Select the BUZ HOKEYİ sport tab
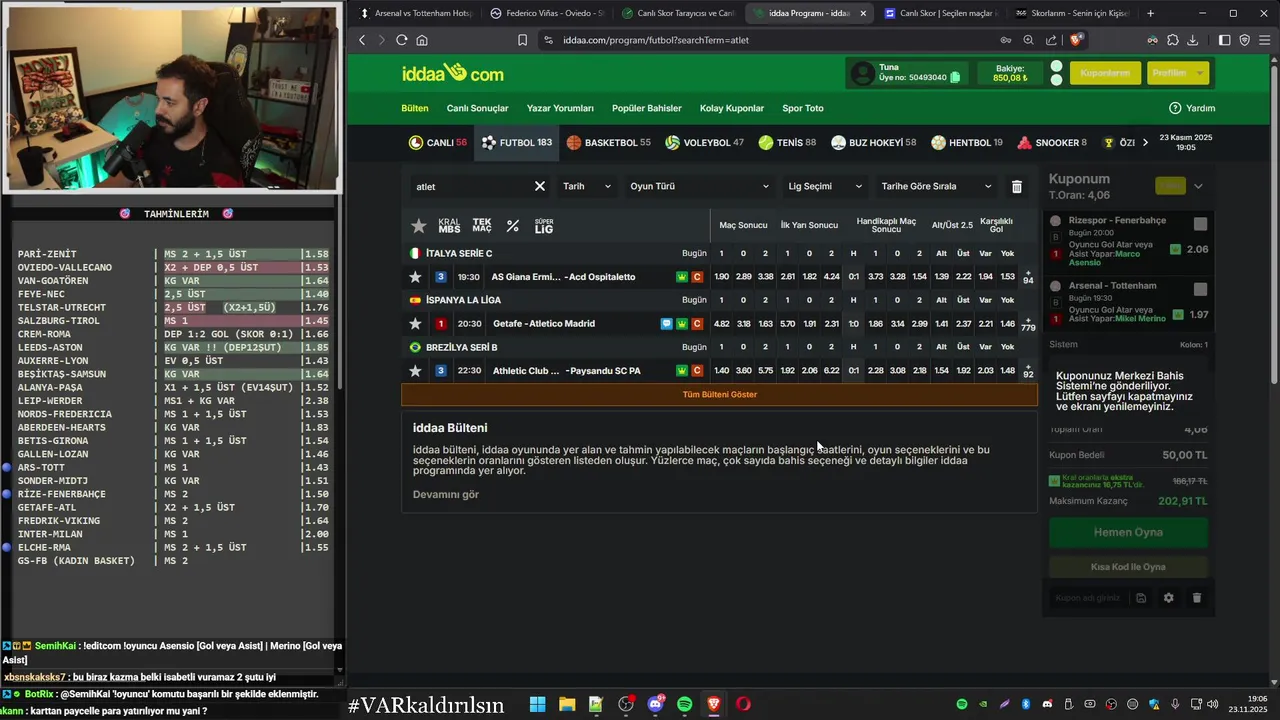1280x720 pixels. tap(873, 143)
